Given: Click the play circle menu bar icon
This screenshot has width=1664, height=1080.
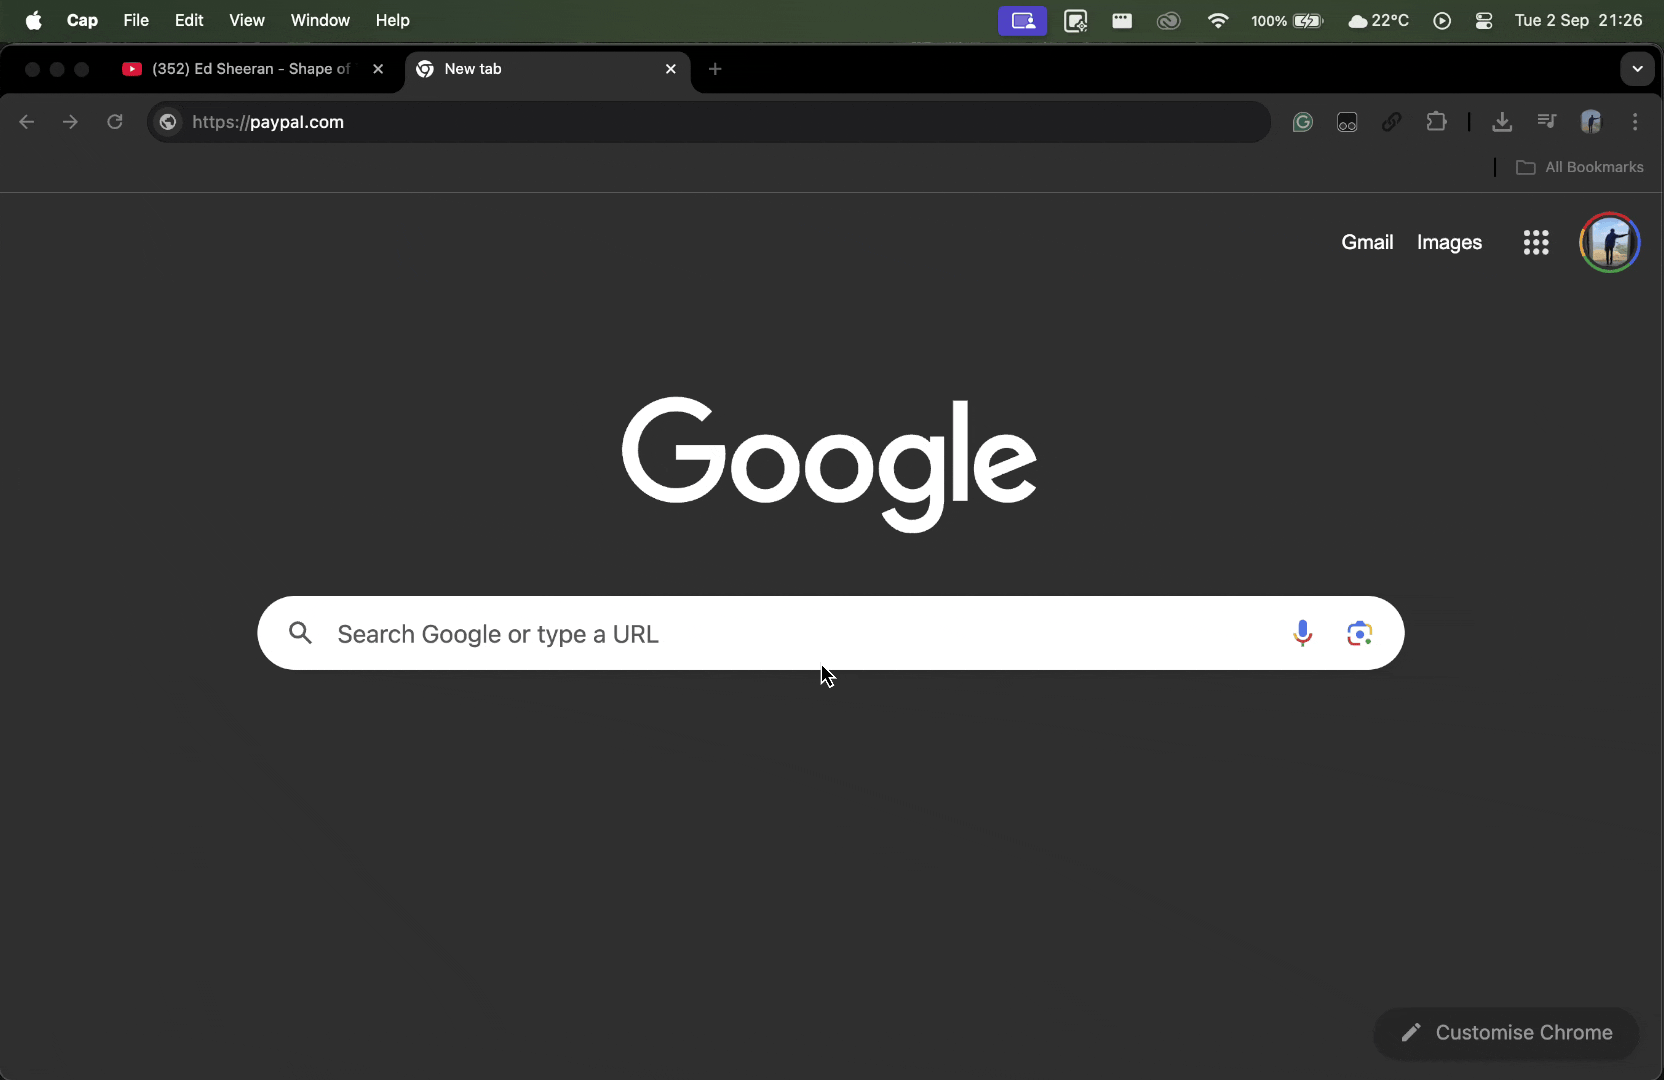Looking at the screenshot, I should click(1442, 20).
